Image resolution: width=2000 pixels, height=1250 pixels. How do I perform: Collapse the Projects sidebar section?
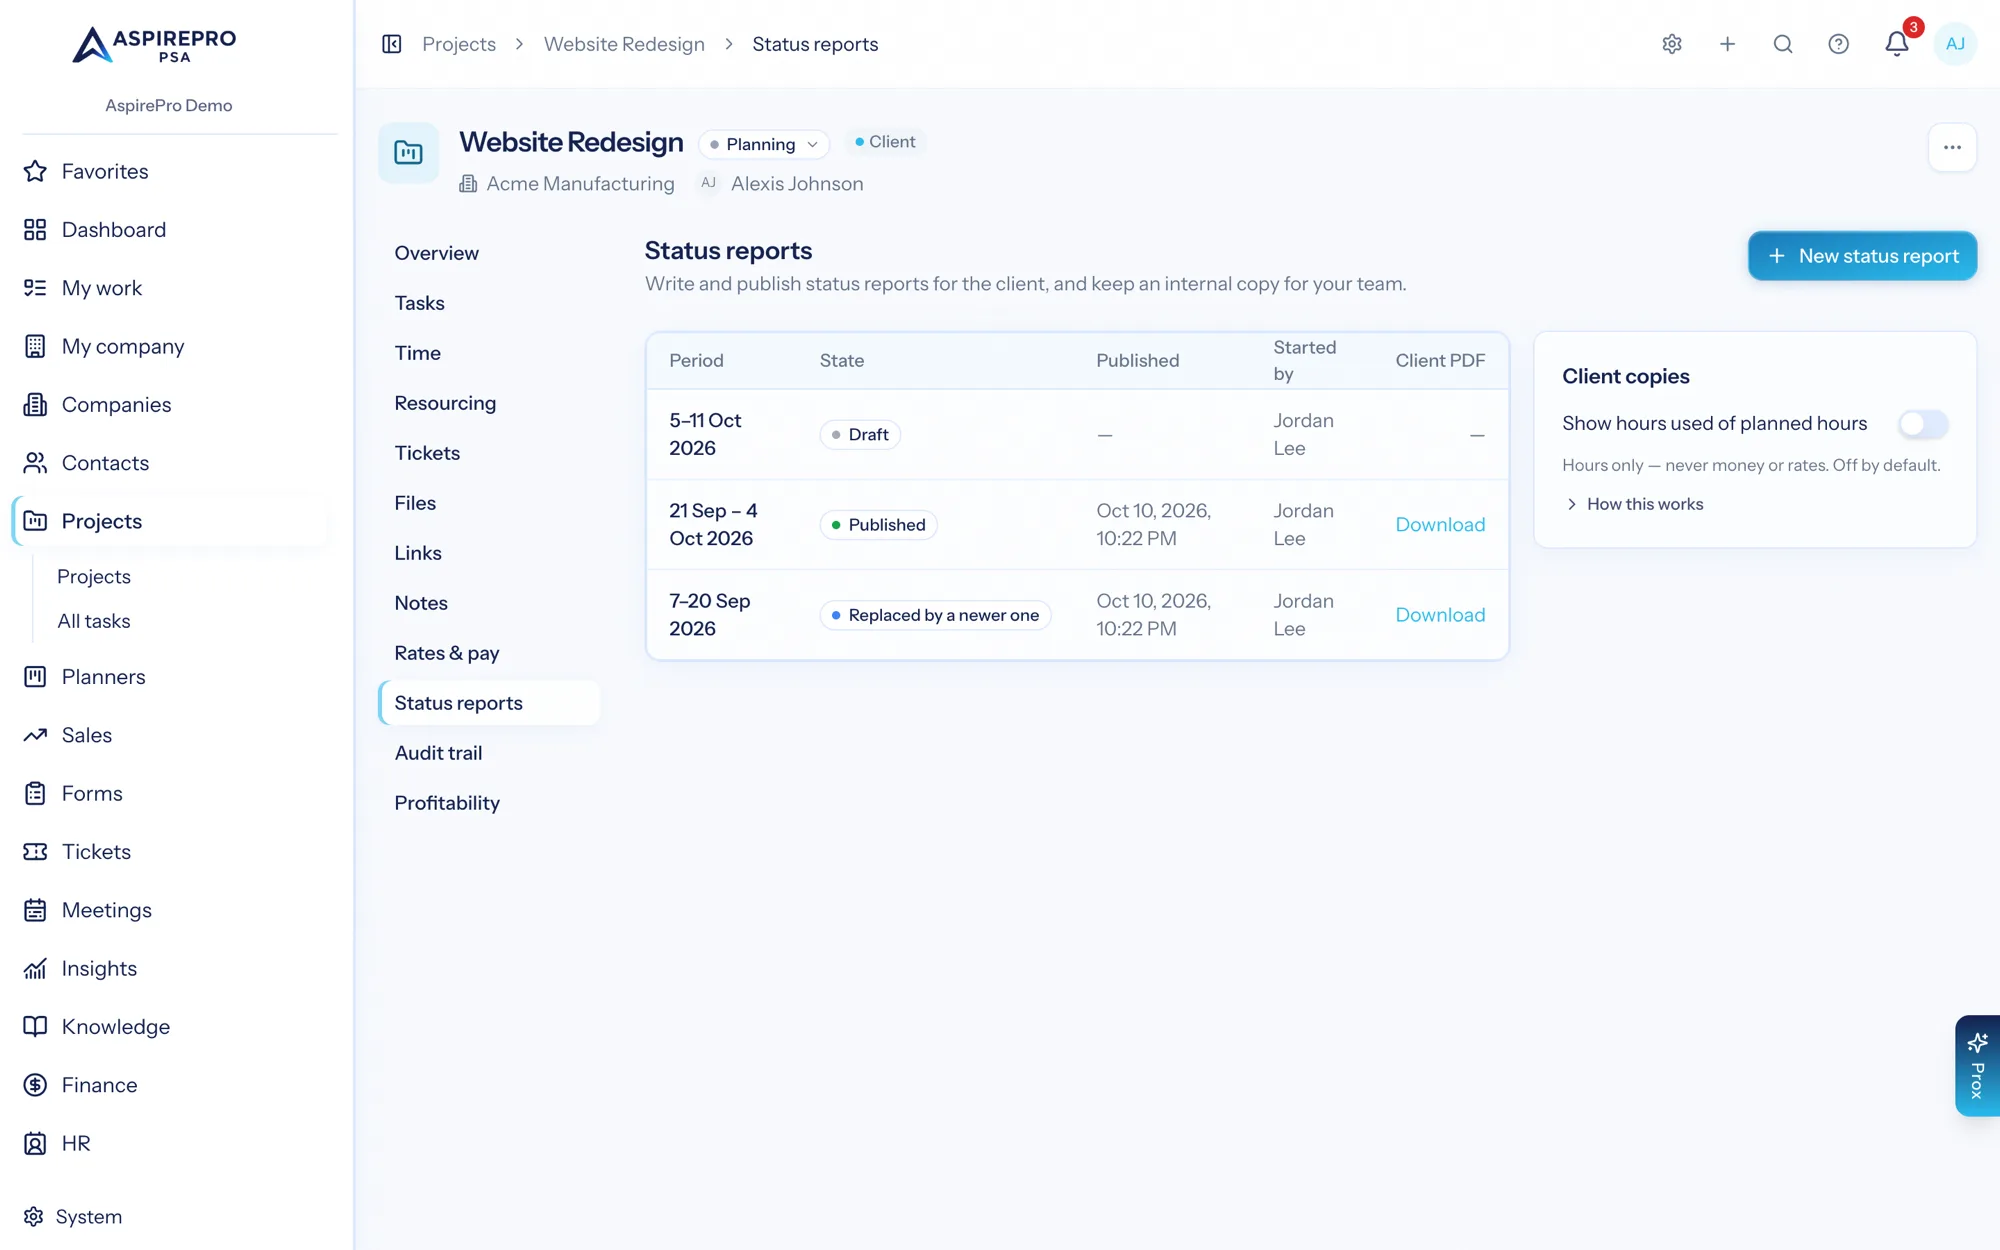170,521
